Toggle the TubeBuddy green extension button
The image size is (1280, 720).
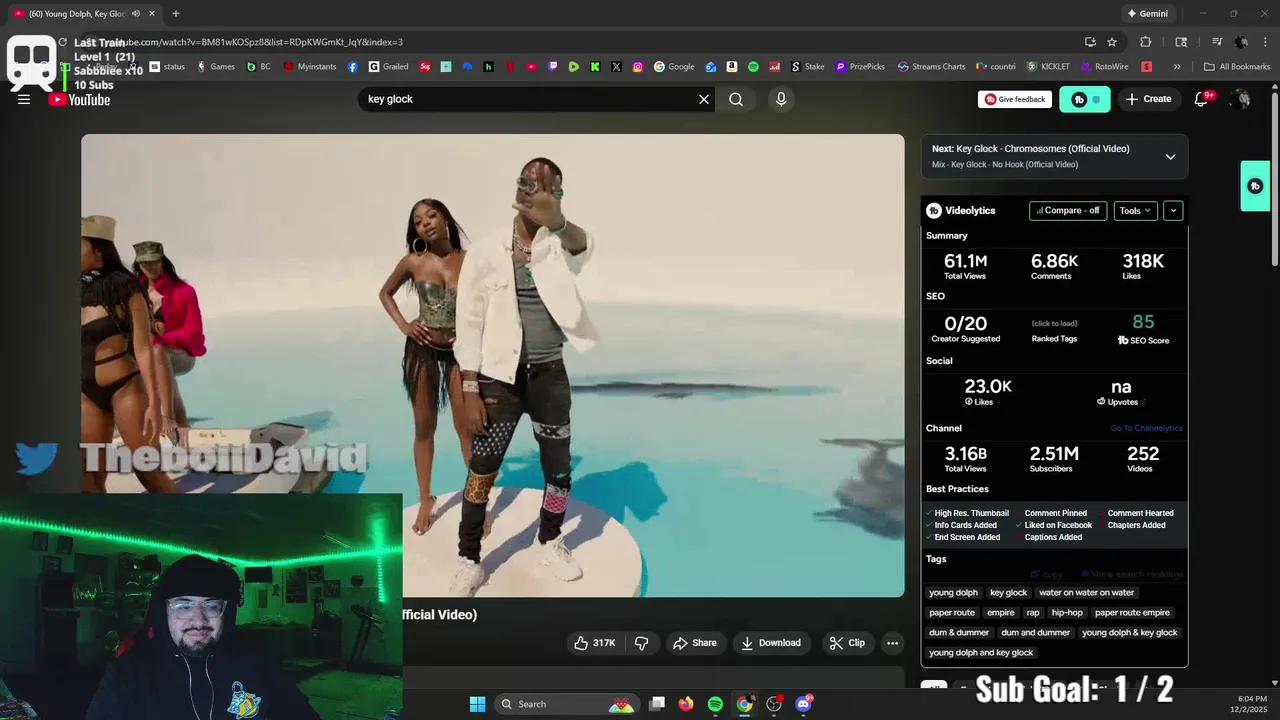[1085, 99]
